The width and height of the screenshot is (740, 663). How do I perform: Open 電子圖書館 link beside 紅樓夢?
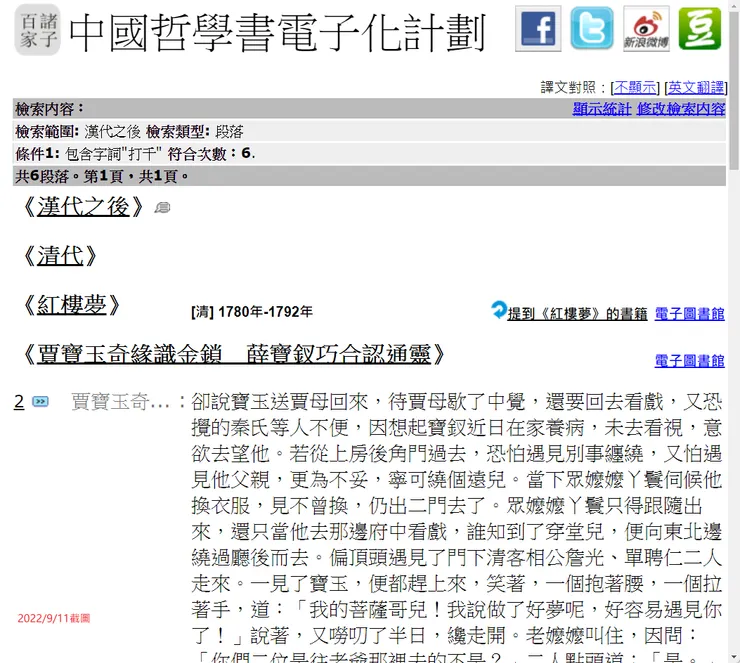(690, 314)
